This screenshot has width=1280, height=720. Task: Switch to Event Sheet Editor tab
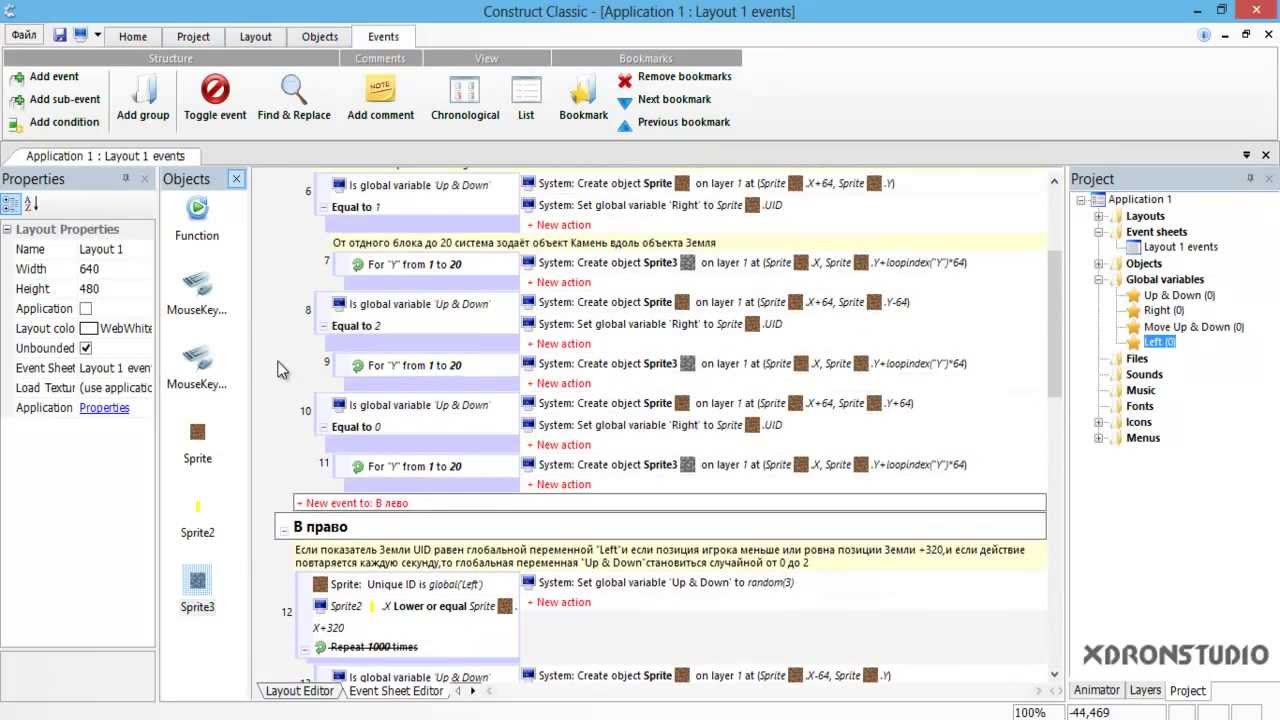pos(396,691)
